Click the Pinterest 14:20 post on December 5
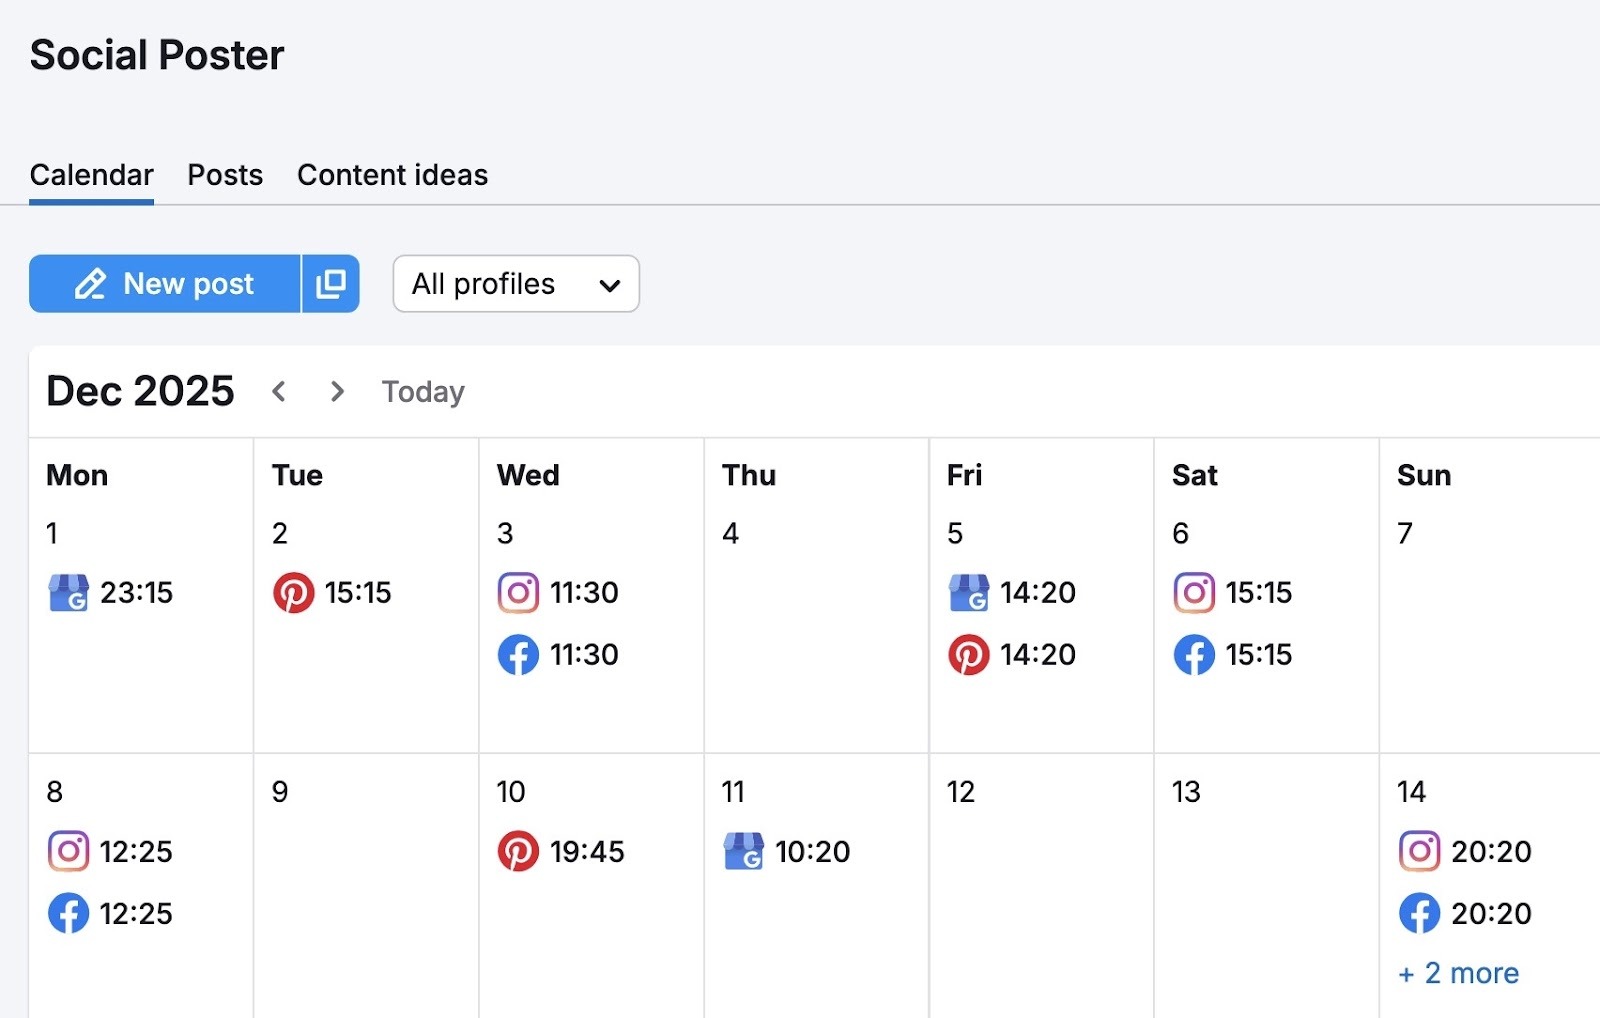This screenshot has height=1018, width=1600. pos(969,655)
